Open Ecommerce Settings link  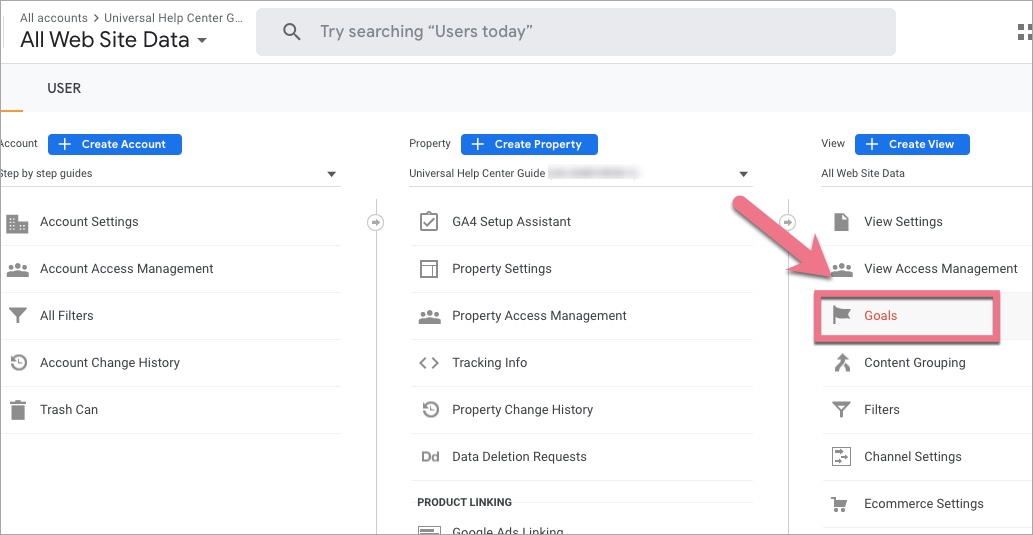coord(924,503)
